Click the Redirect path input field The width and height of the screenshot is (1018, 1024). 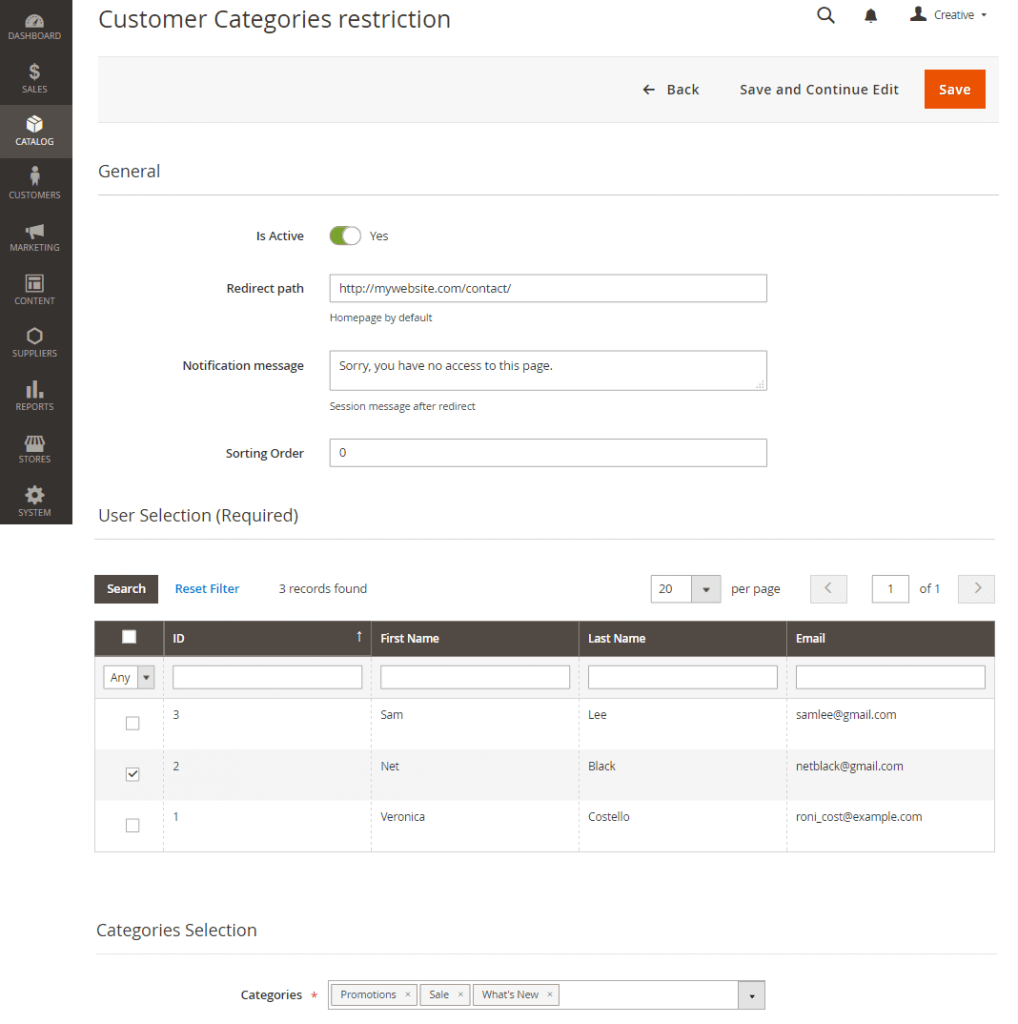[x=547, y=288]
